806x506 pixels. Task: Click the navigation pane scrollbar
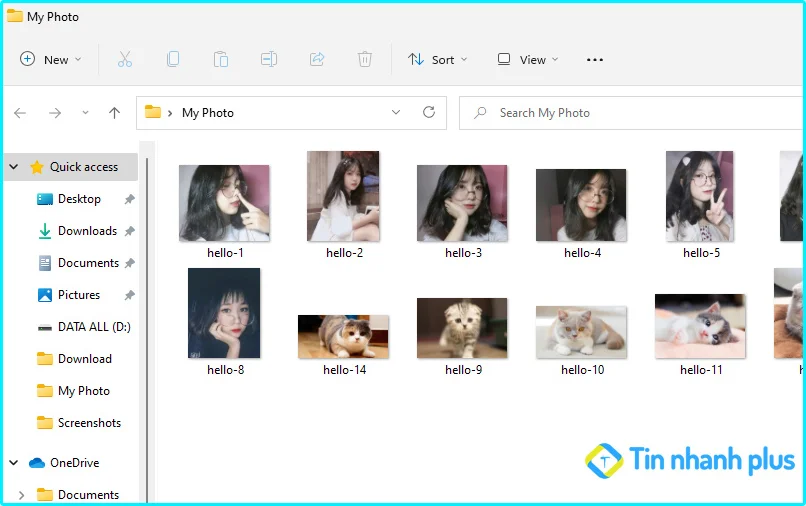[147, 329]
